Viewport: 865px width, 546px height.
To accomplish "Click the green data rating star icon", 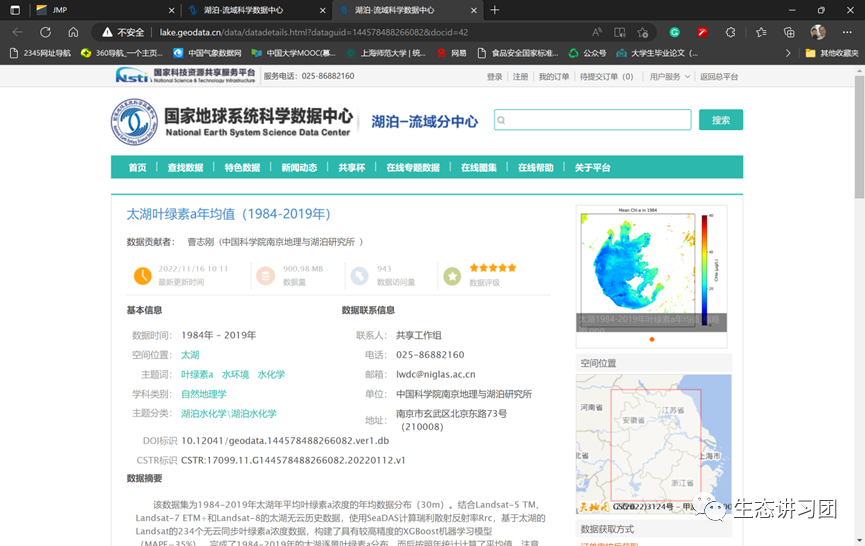I will coord(452,275).
